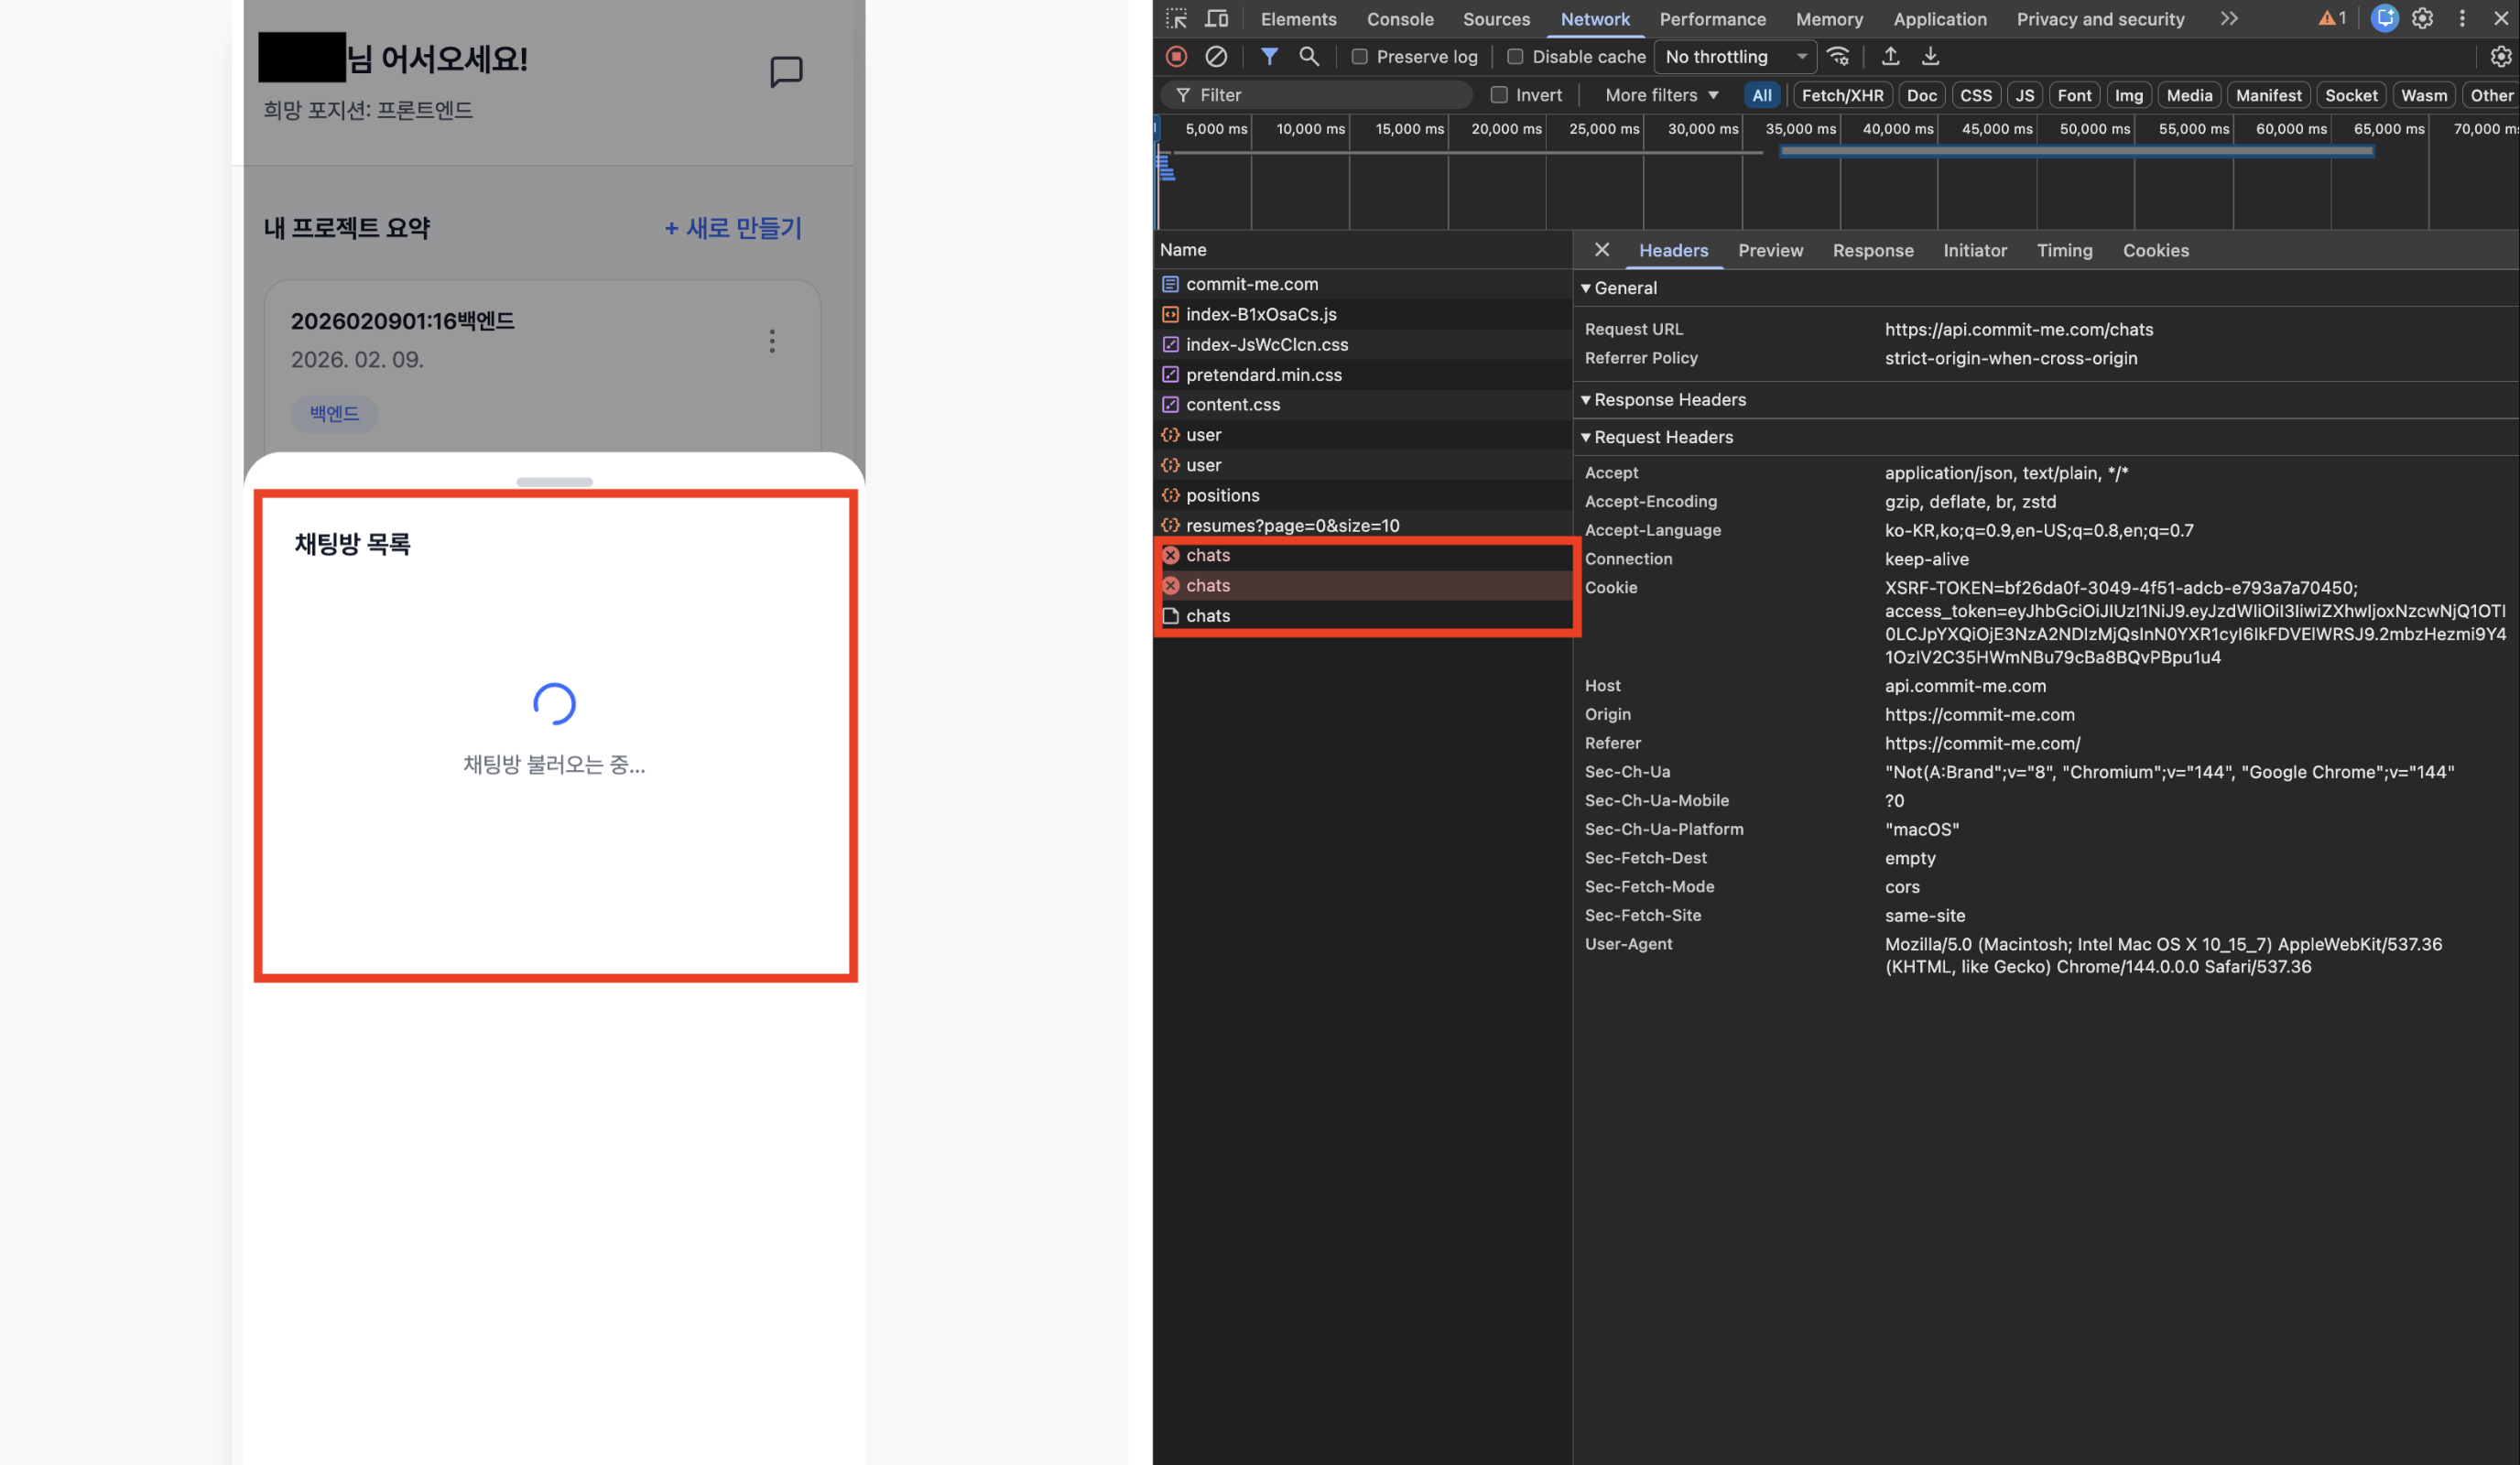
Task: Open Privacy and security tab
Action: (2100, 19)
